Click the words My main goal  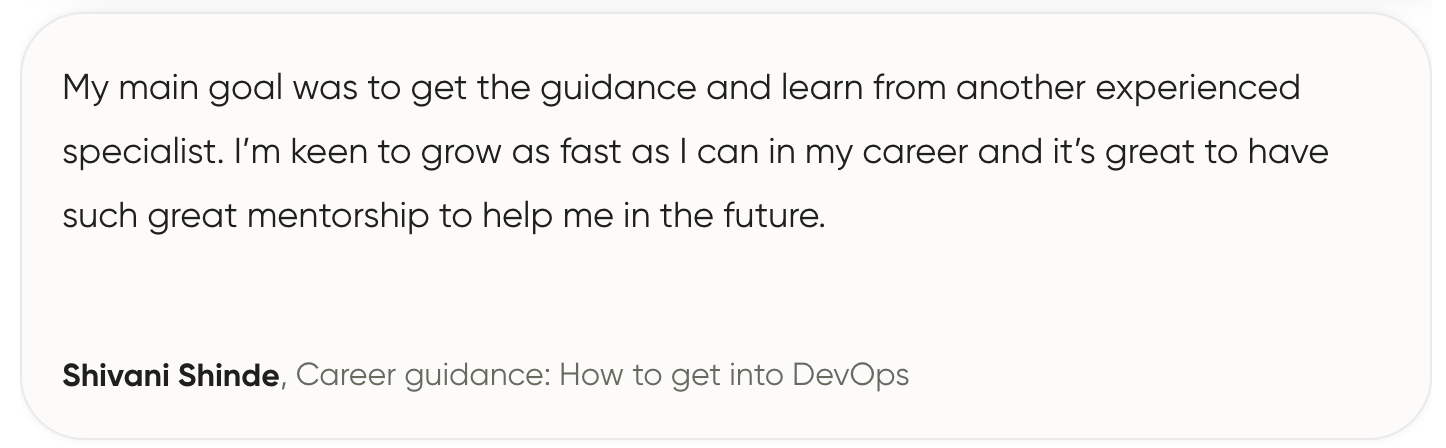click(x=173, y=89)
